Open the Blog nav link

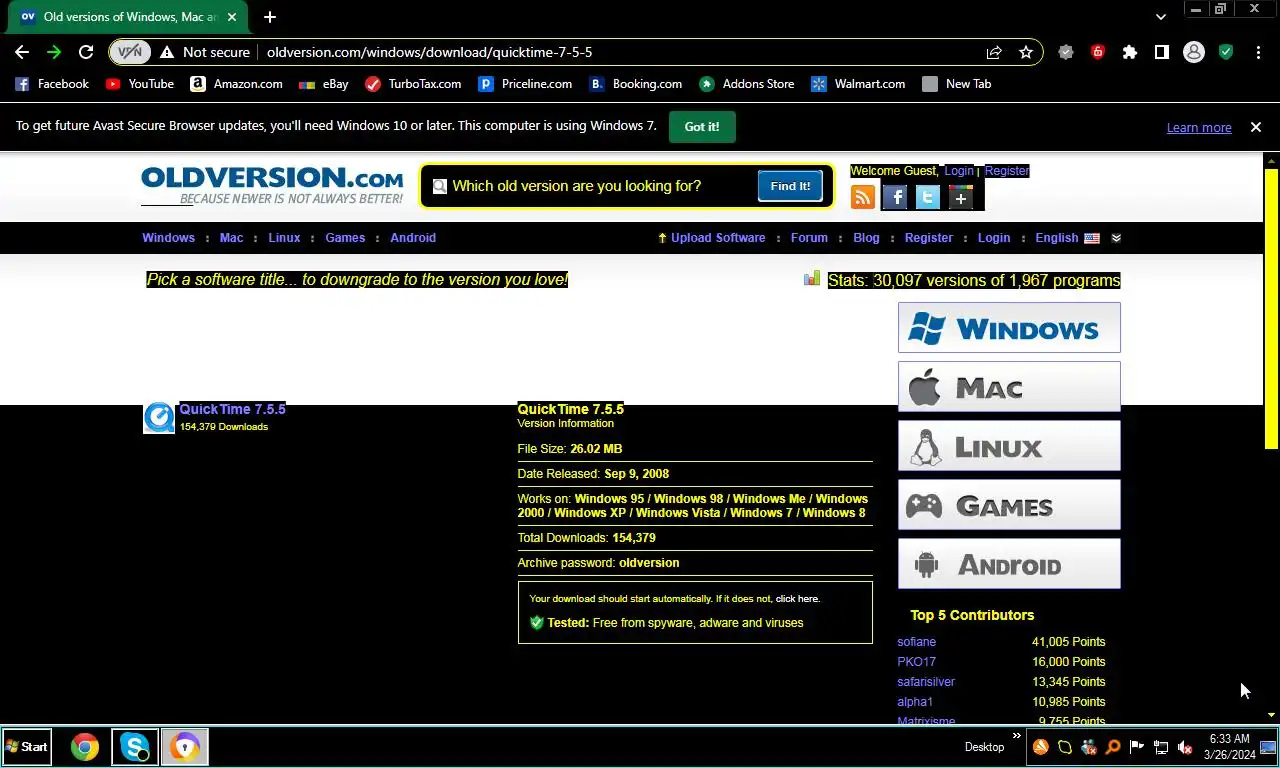(x=866, y=238)
